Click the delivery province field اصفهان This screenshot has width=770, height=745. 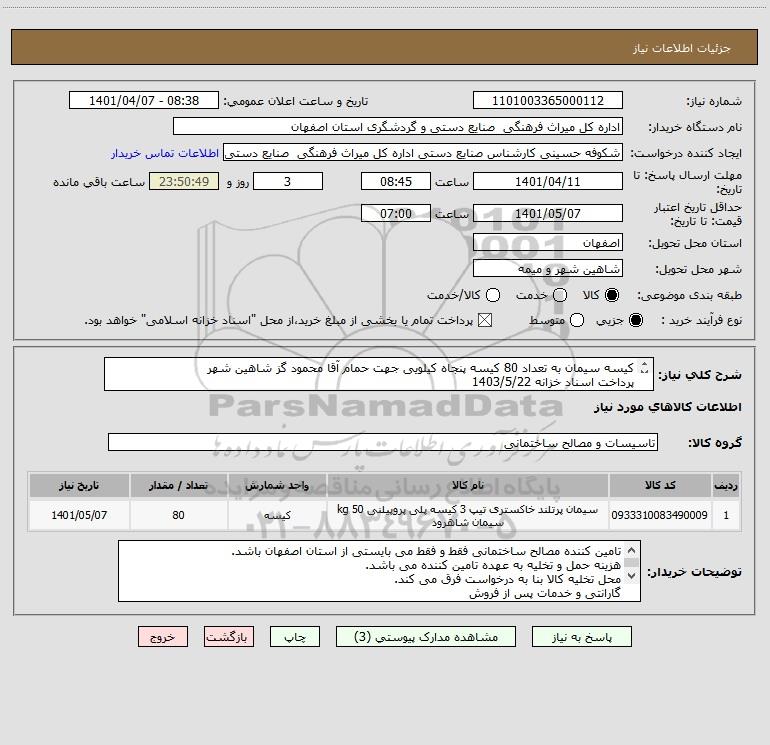tap(548, 242)
